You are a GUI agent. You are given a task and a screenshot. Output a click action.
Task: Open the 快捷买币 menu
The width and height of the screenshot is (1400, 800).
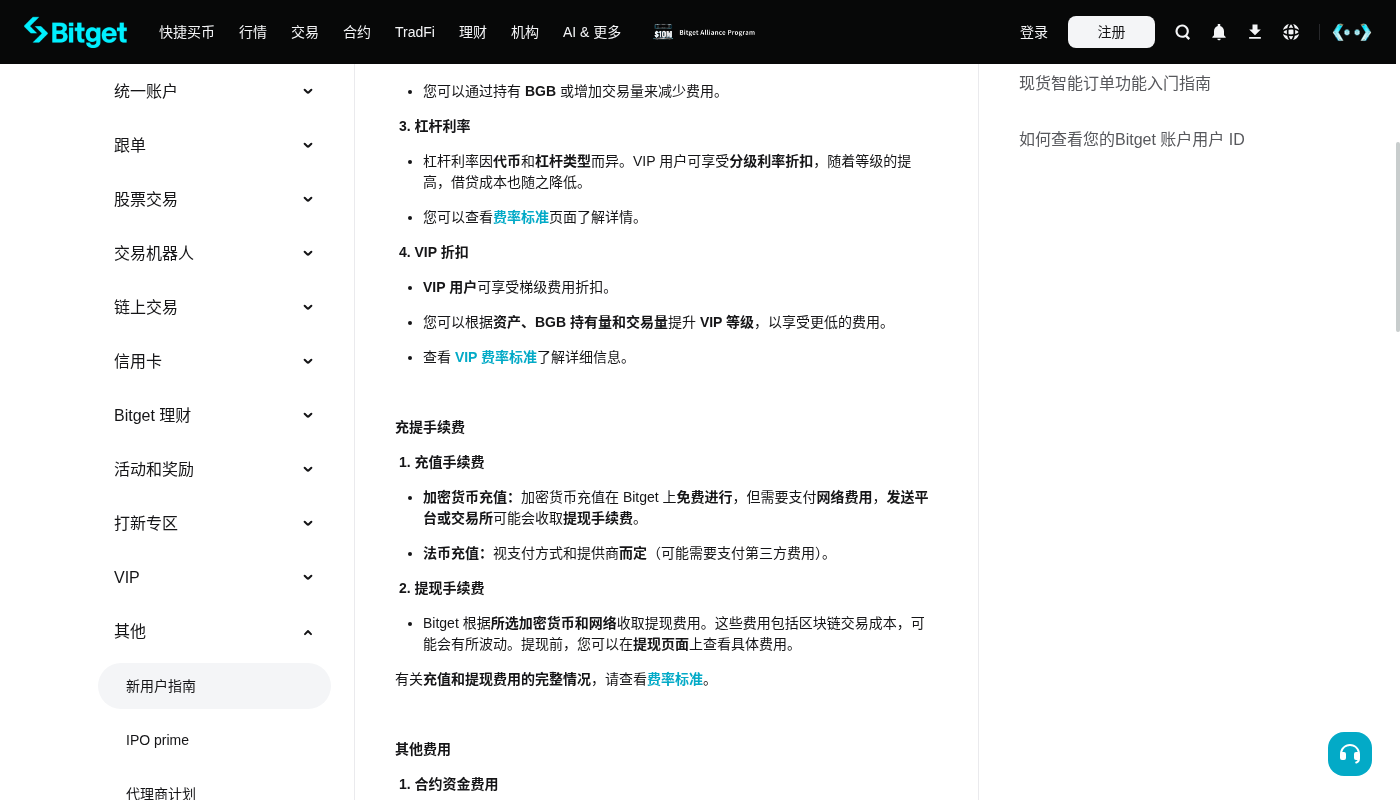pyautogui.click(x=187, y=32)
